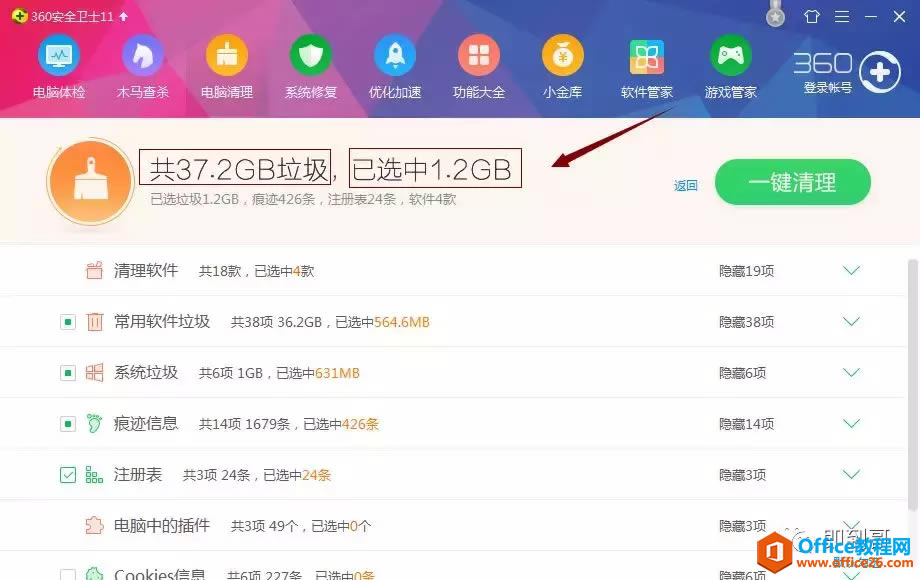Select the 电脑清理 cleanup icon
The image size is (920, 580).
tap(226, 56)
